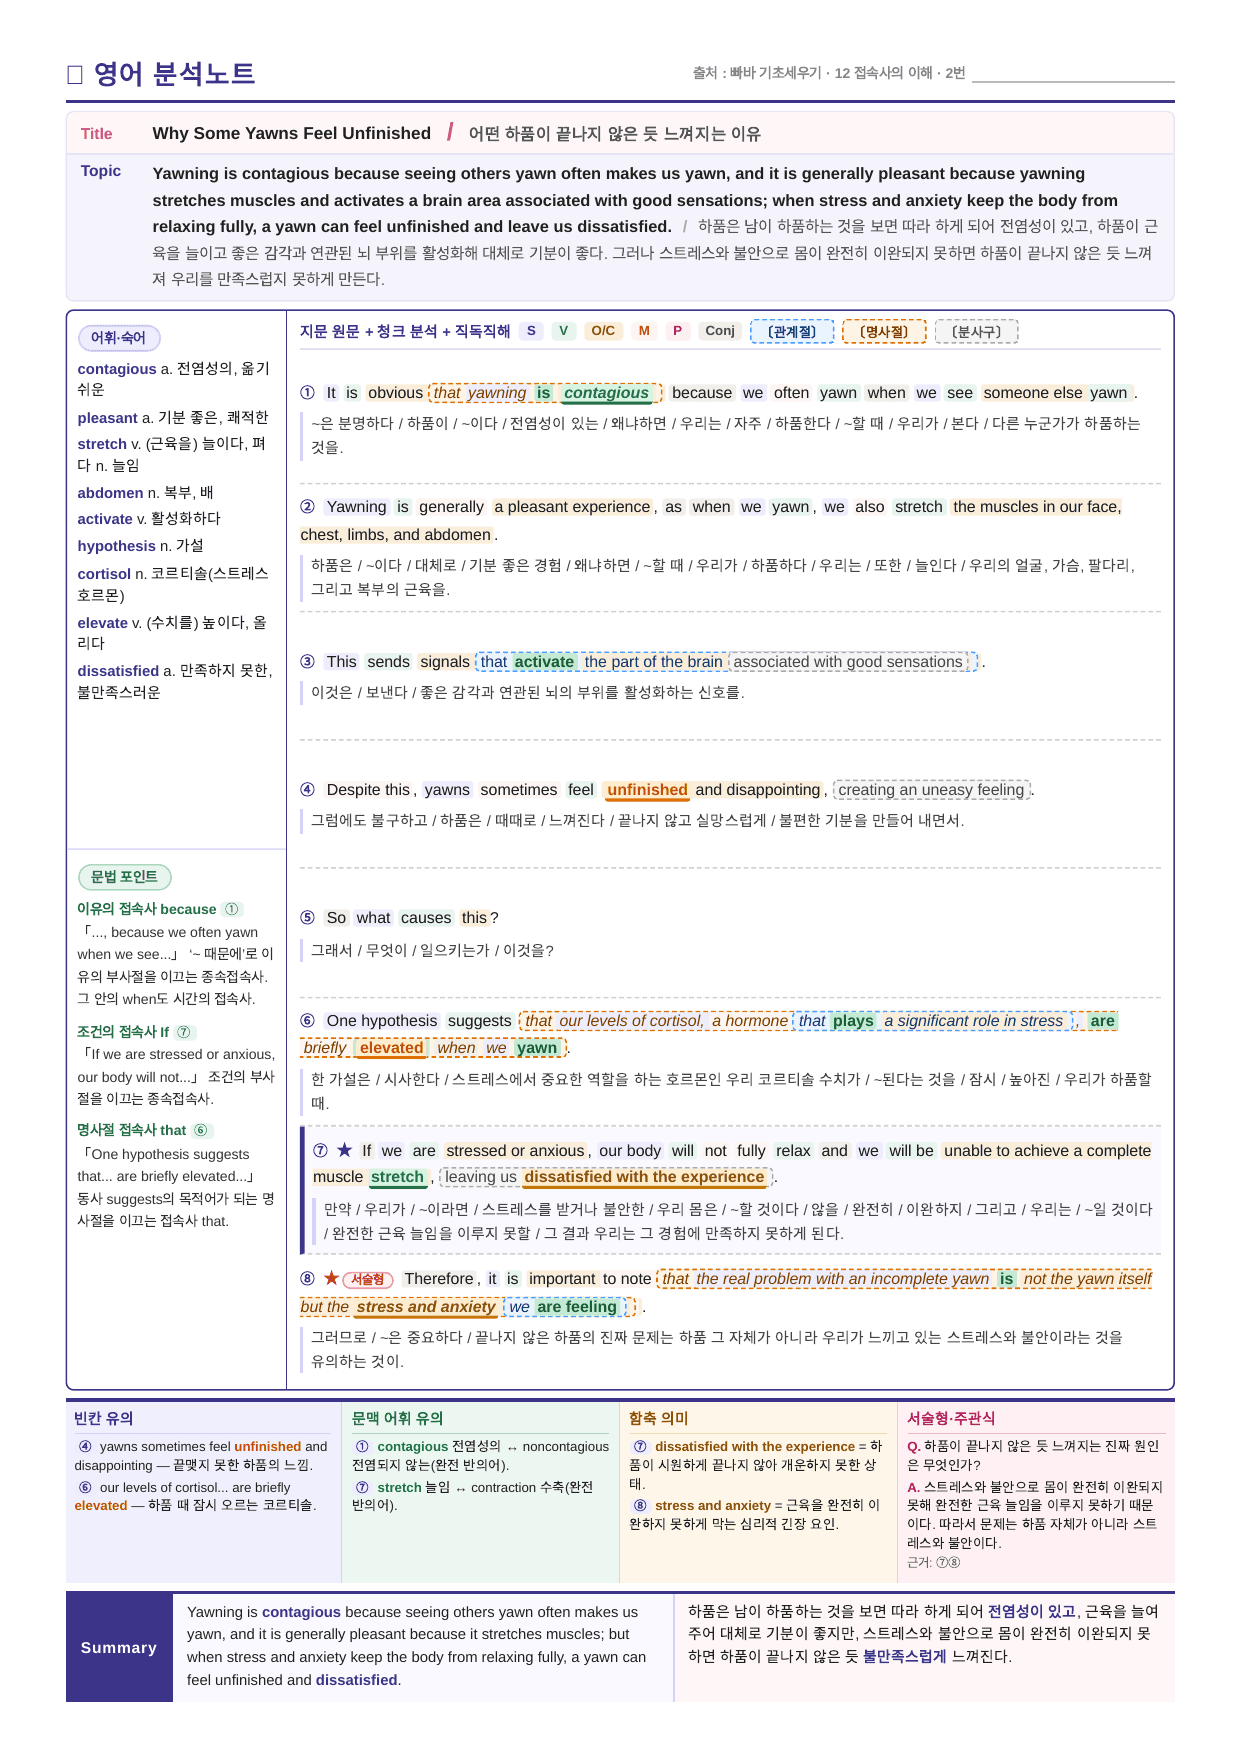Click the ③ marker before 'This sends signals'
The width and height of the screenshot is (1240, 1754).
point(308,662)
